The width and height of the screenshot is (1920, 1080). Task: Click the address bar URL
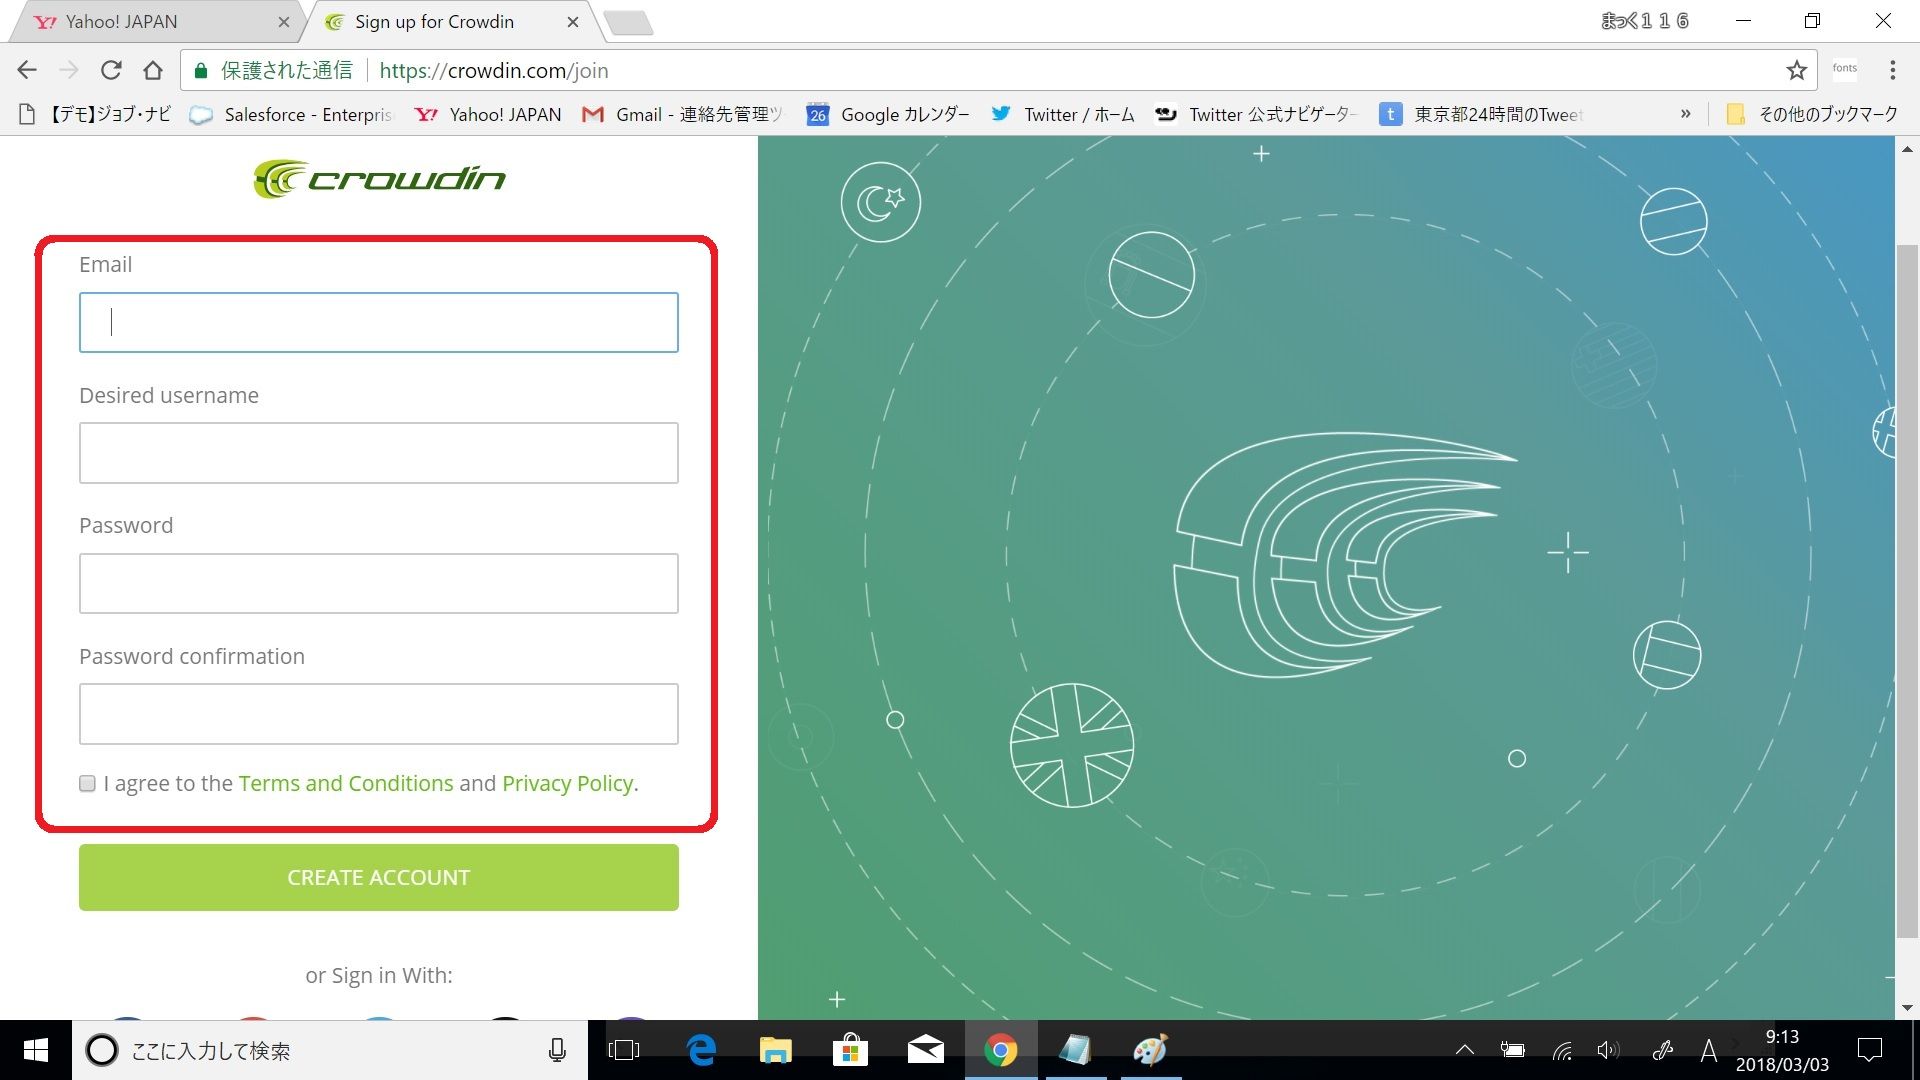pos(494,70)
